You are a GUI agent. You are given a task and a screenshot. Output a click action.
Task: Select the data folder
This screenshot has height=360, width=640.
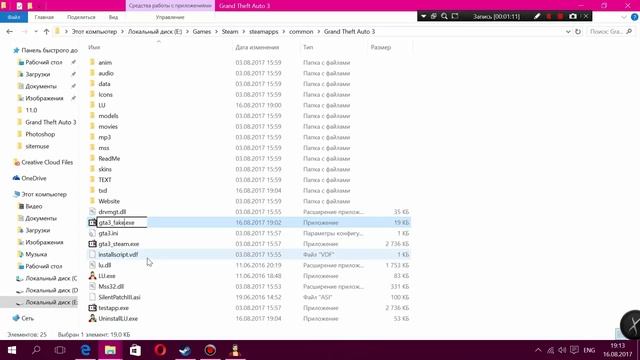pyautogui.click(x=104, y=84)
